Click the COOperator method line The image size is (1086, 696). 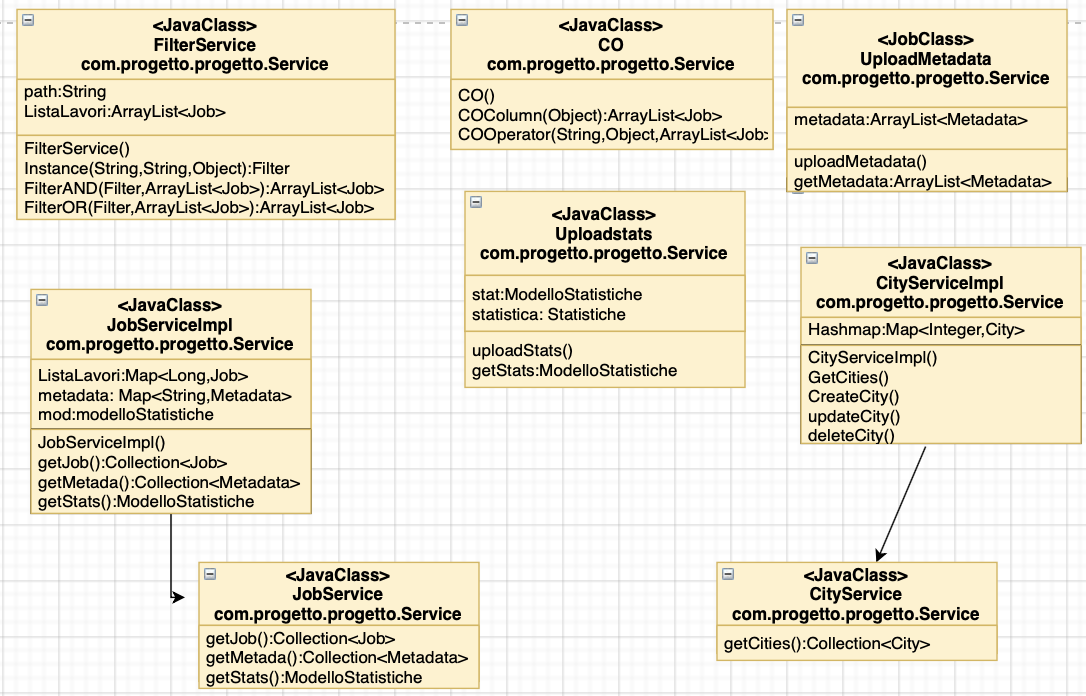[613, 134]
